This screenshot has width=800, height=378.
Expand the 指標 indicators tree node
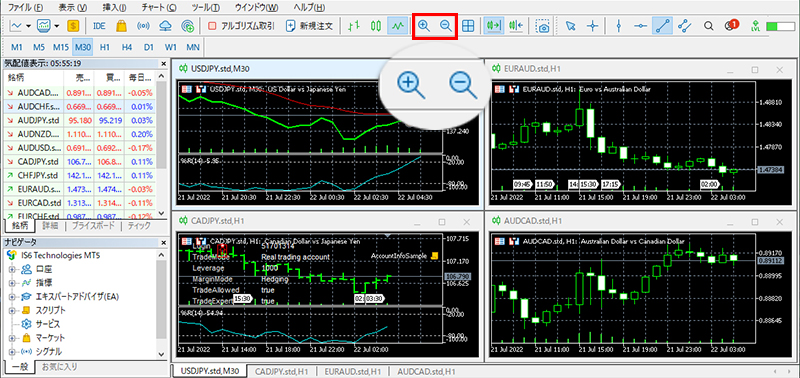coord(11,283)
